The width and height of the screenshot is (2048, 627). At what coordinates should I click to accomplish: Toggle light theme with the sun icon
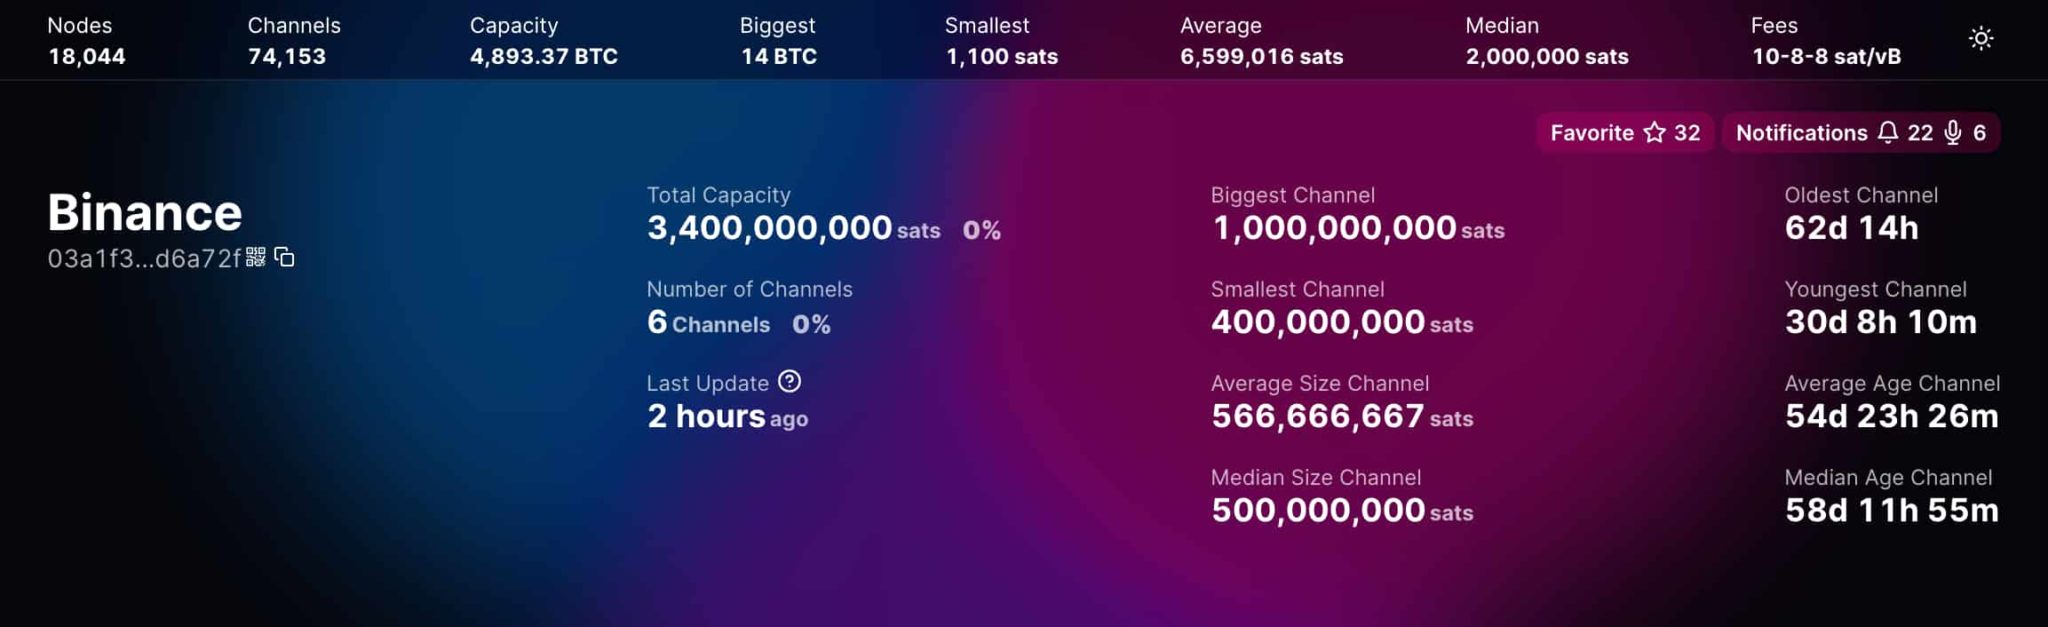pos(1980,39)
